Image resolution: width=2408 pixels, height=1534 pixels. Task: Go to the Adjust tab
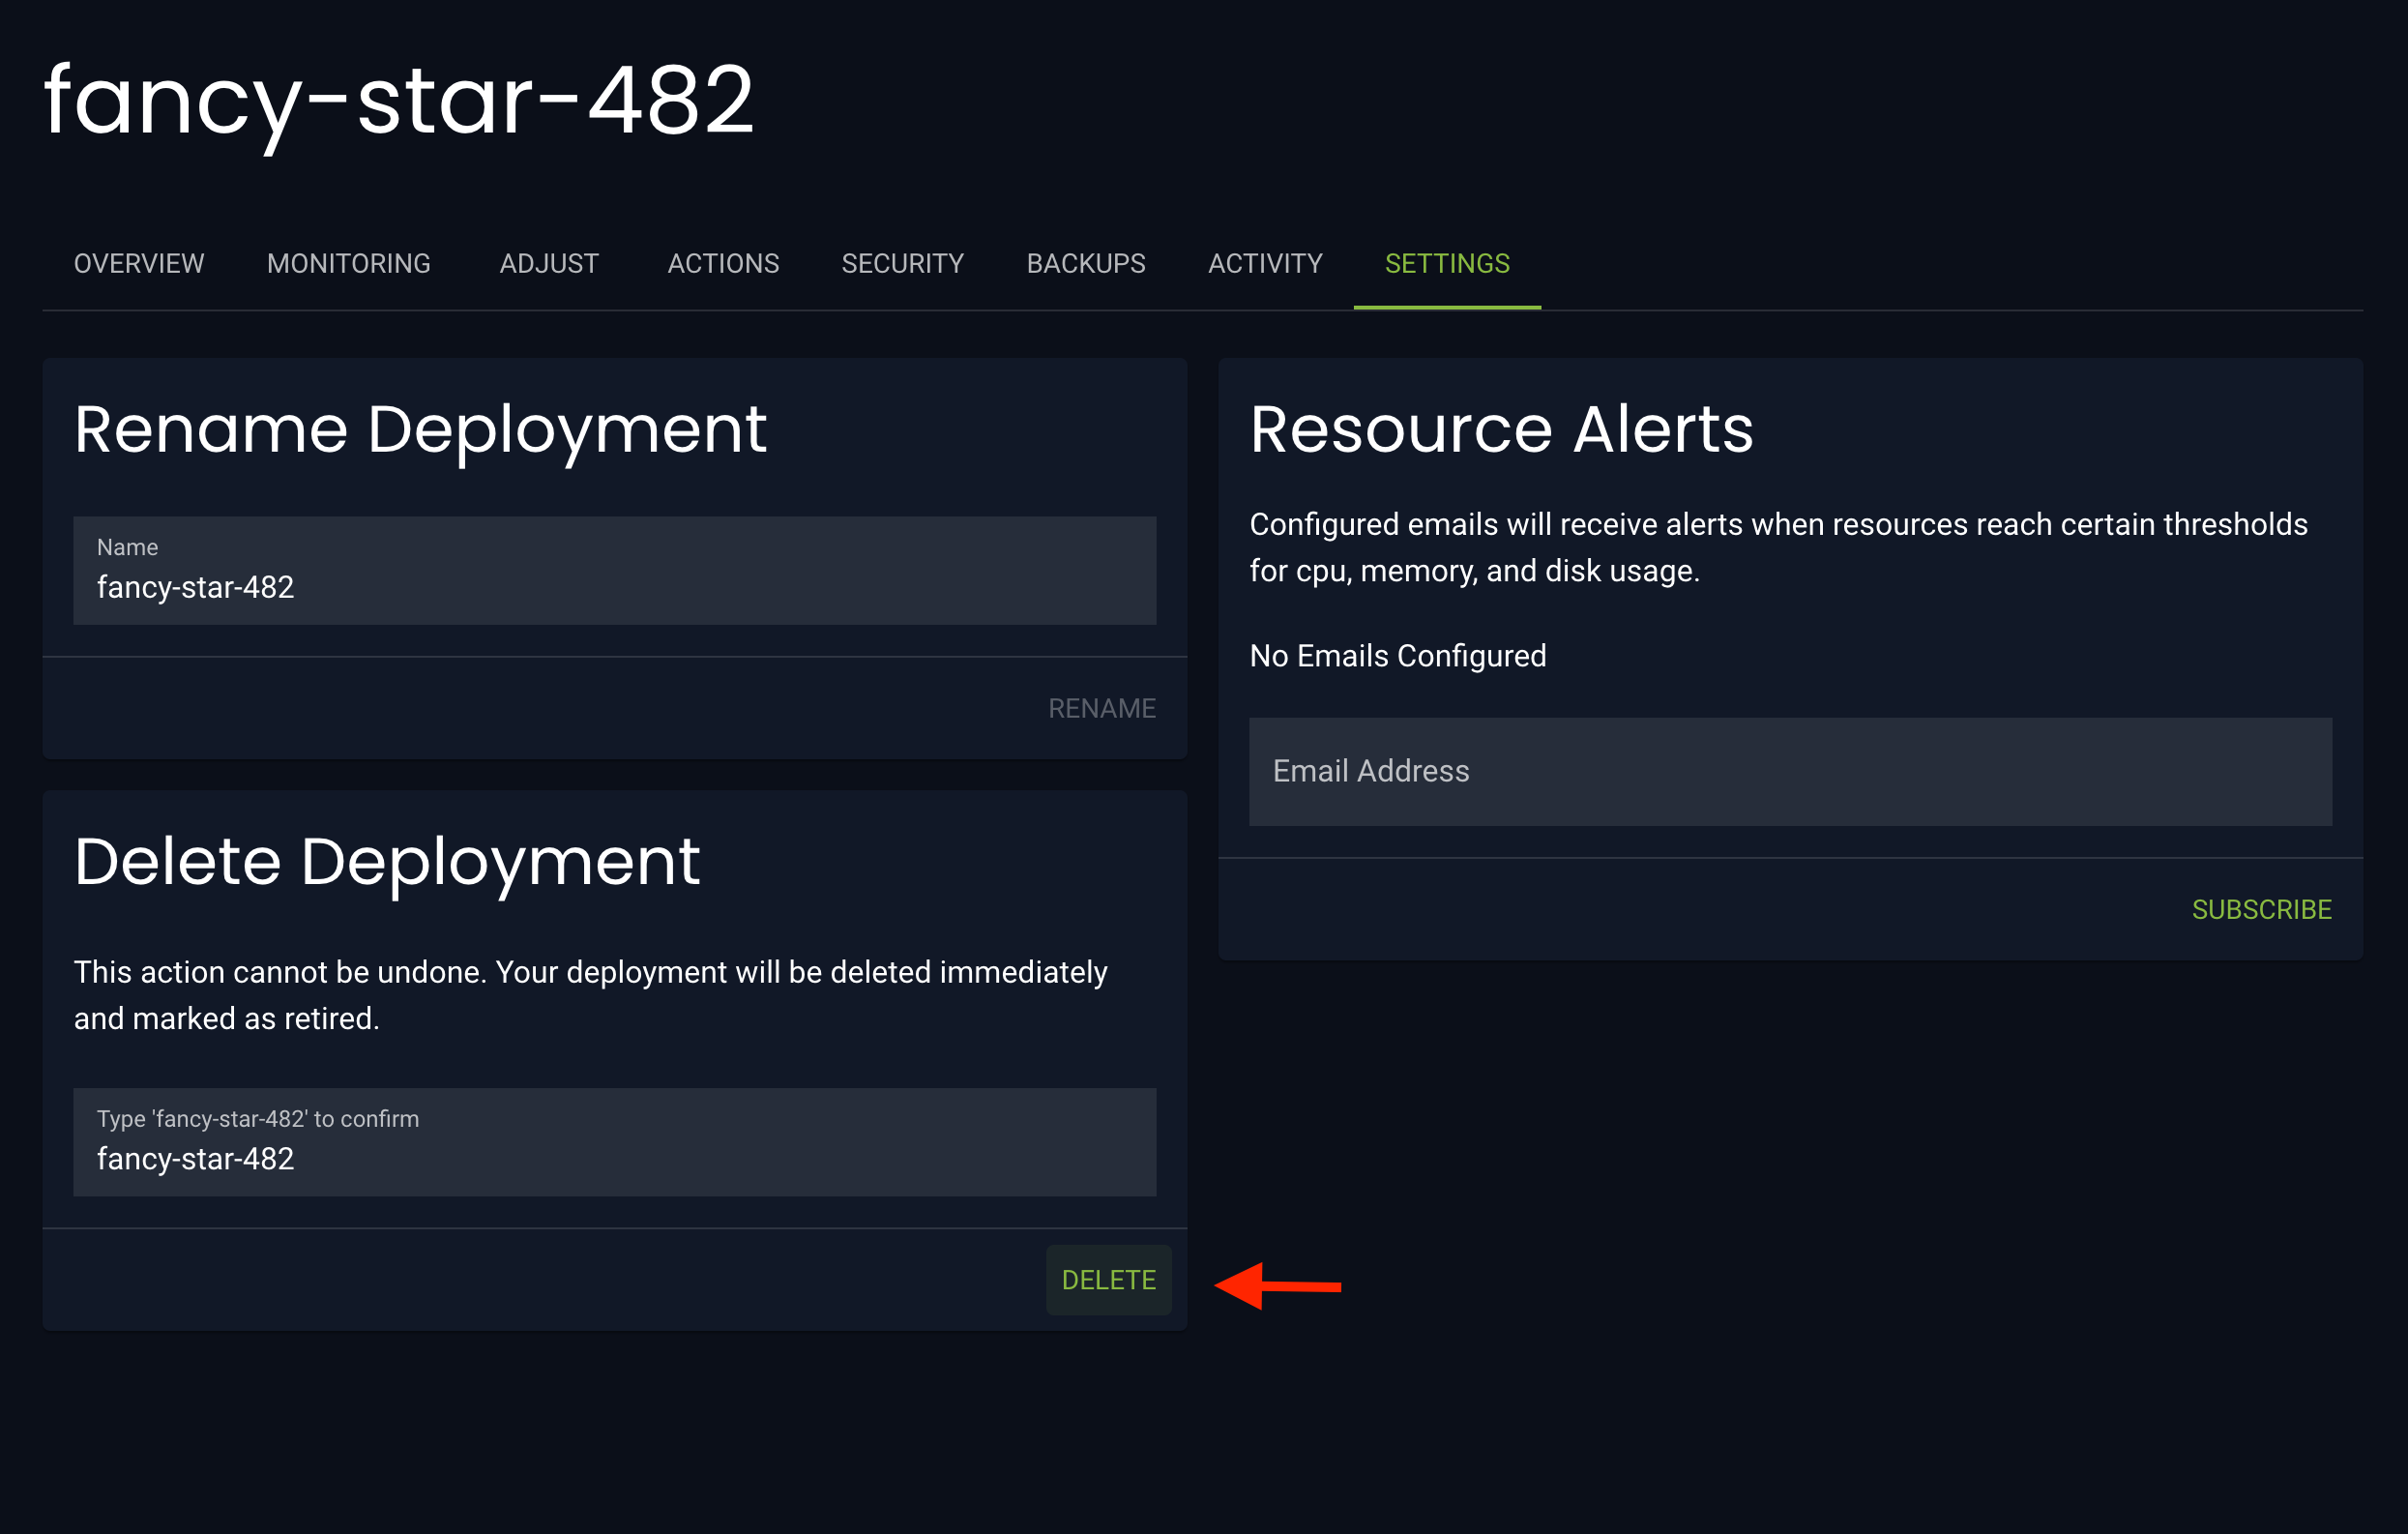549,264
